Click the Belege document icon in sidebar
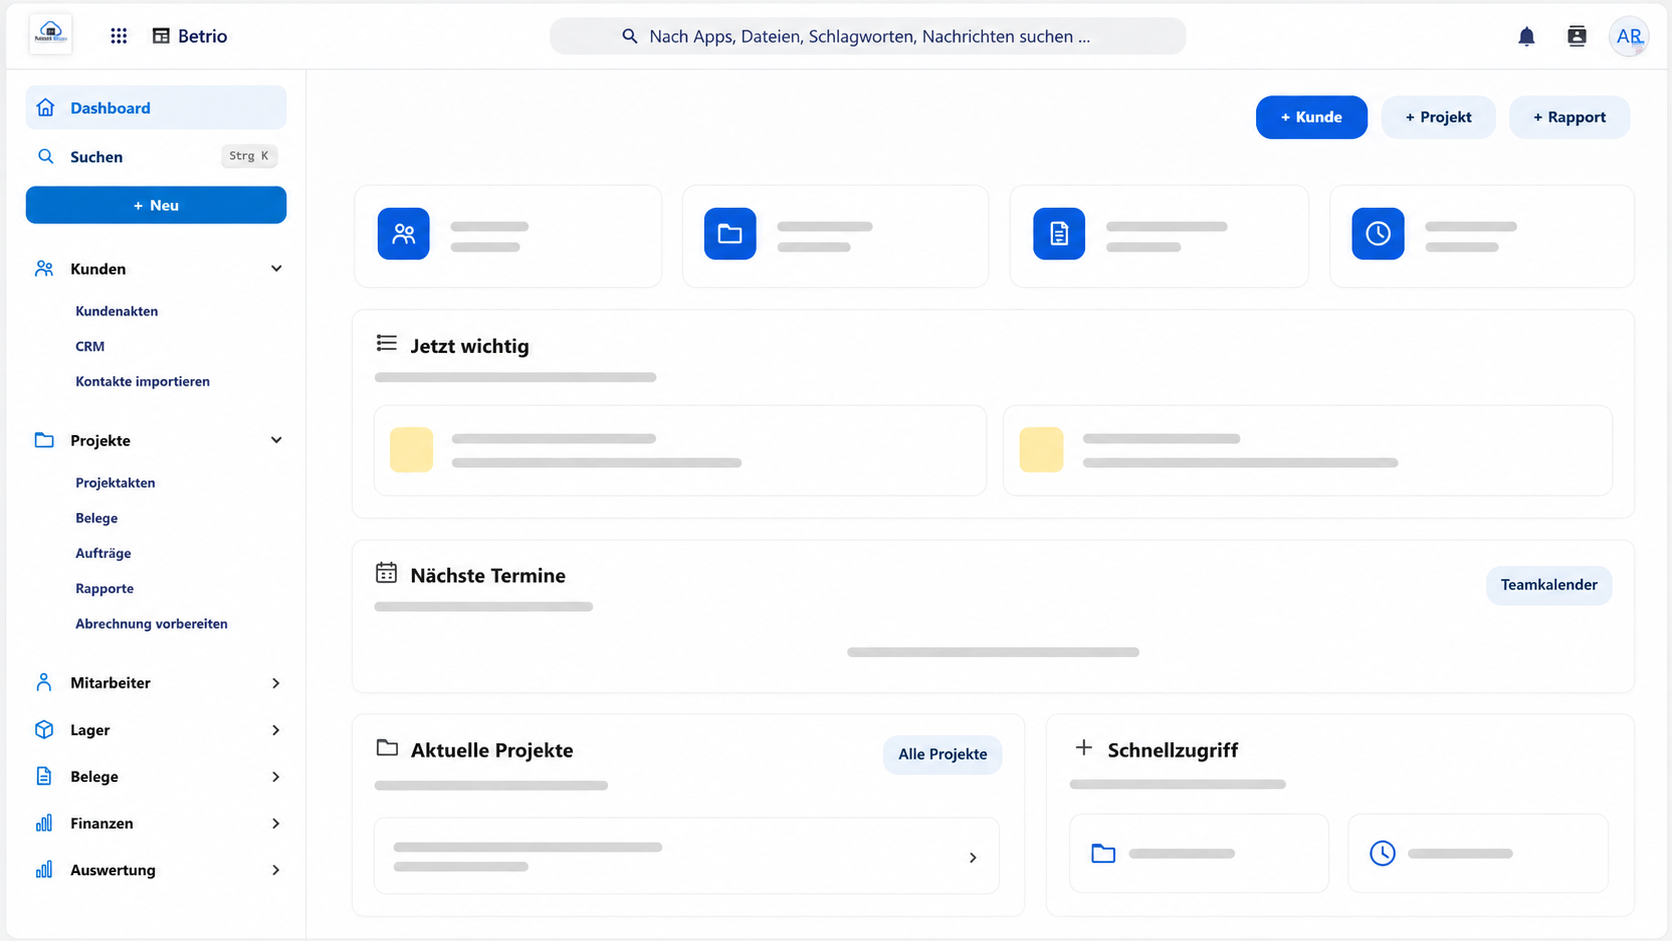This screenshot has height=941, width=1672. [44, 777]
